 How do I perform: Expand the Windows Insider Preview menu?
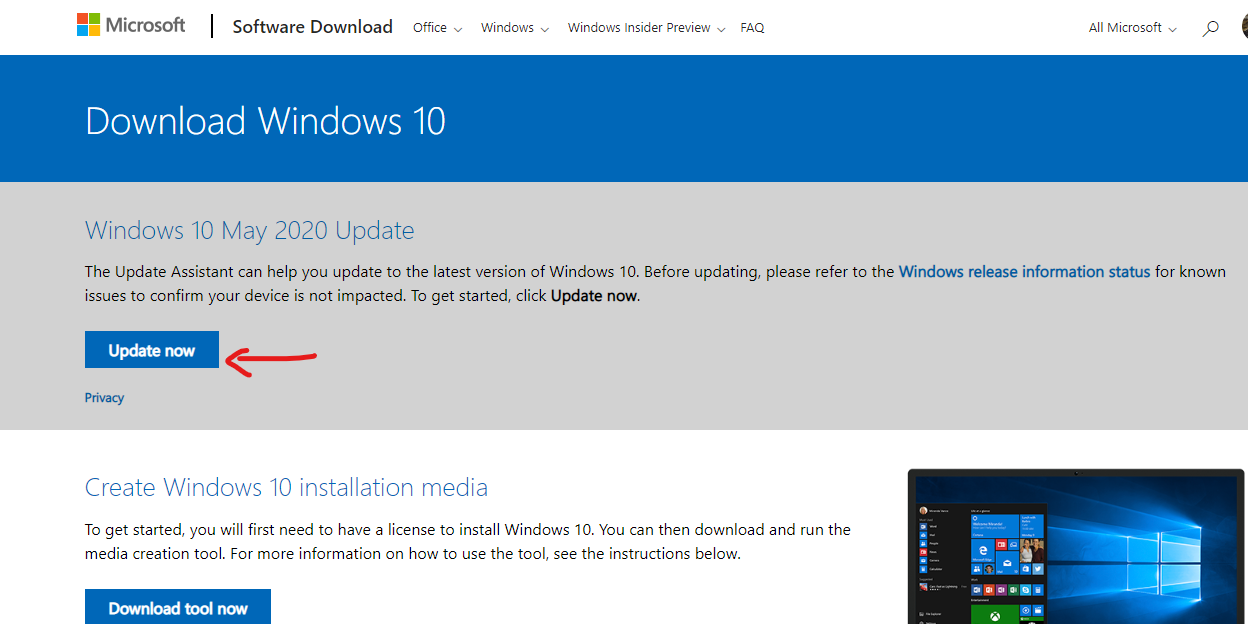point(645,28)
